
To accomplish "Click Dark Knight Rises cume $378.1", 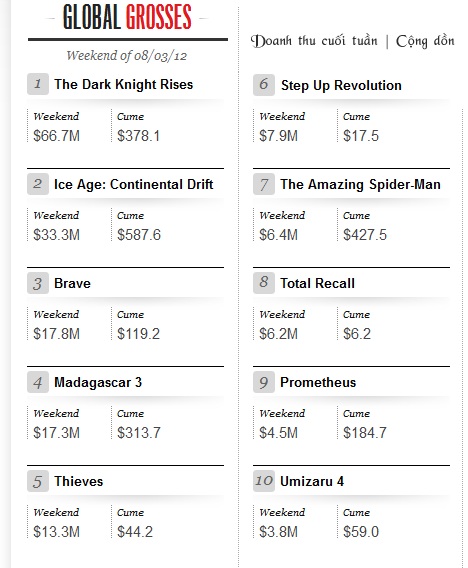I will [x=138, y=136].
